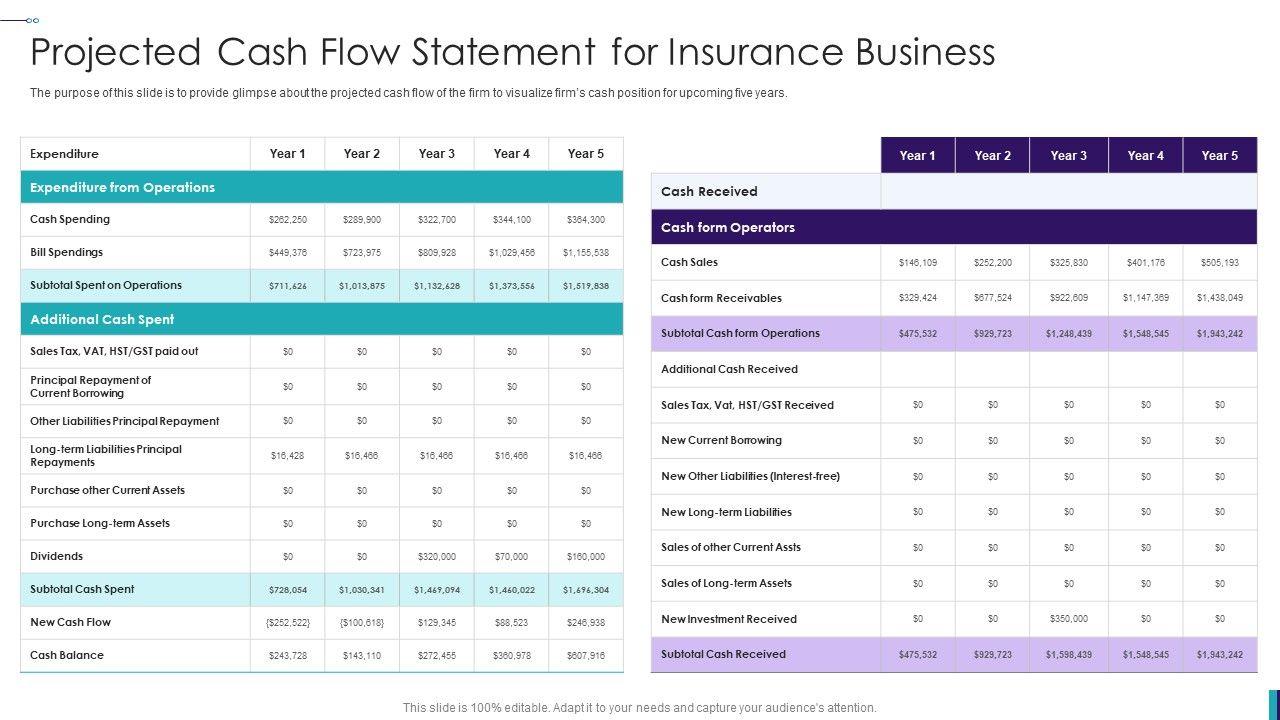Viewport: 1280px width, 720px height.
Task: Select the 'Subtotal Spent on Operations' label
Action: pyautogui.click(x=106, y=286)
